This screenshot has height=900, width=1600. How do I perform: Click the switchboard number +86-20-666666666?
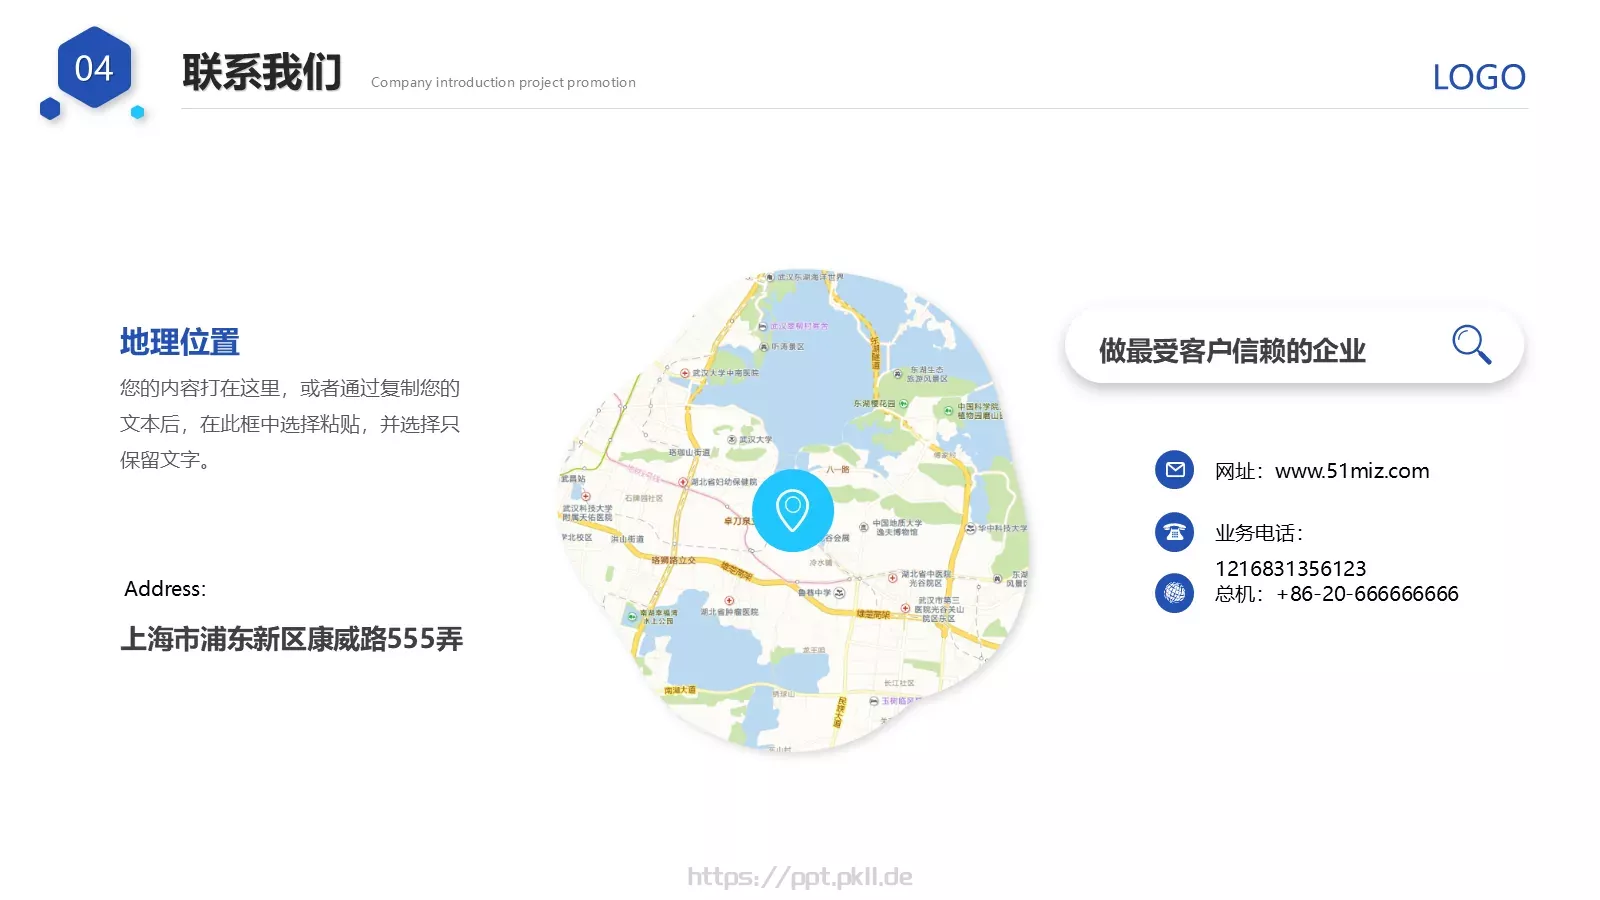[1367, 594]
